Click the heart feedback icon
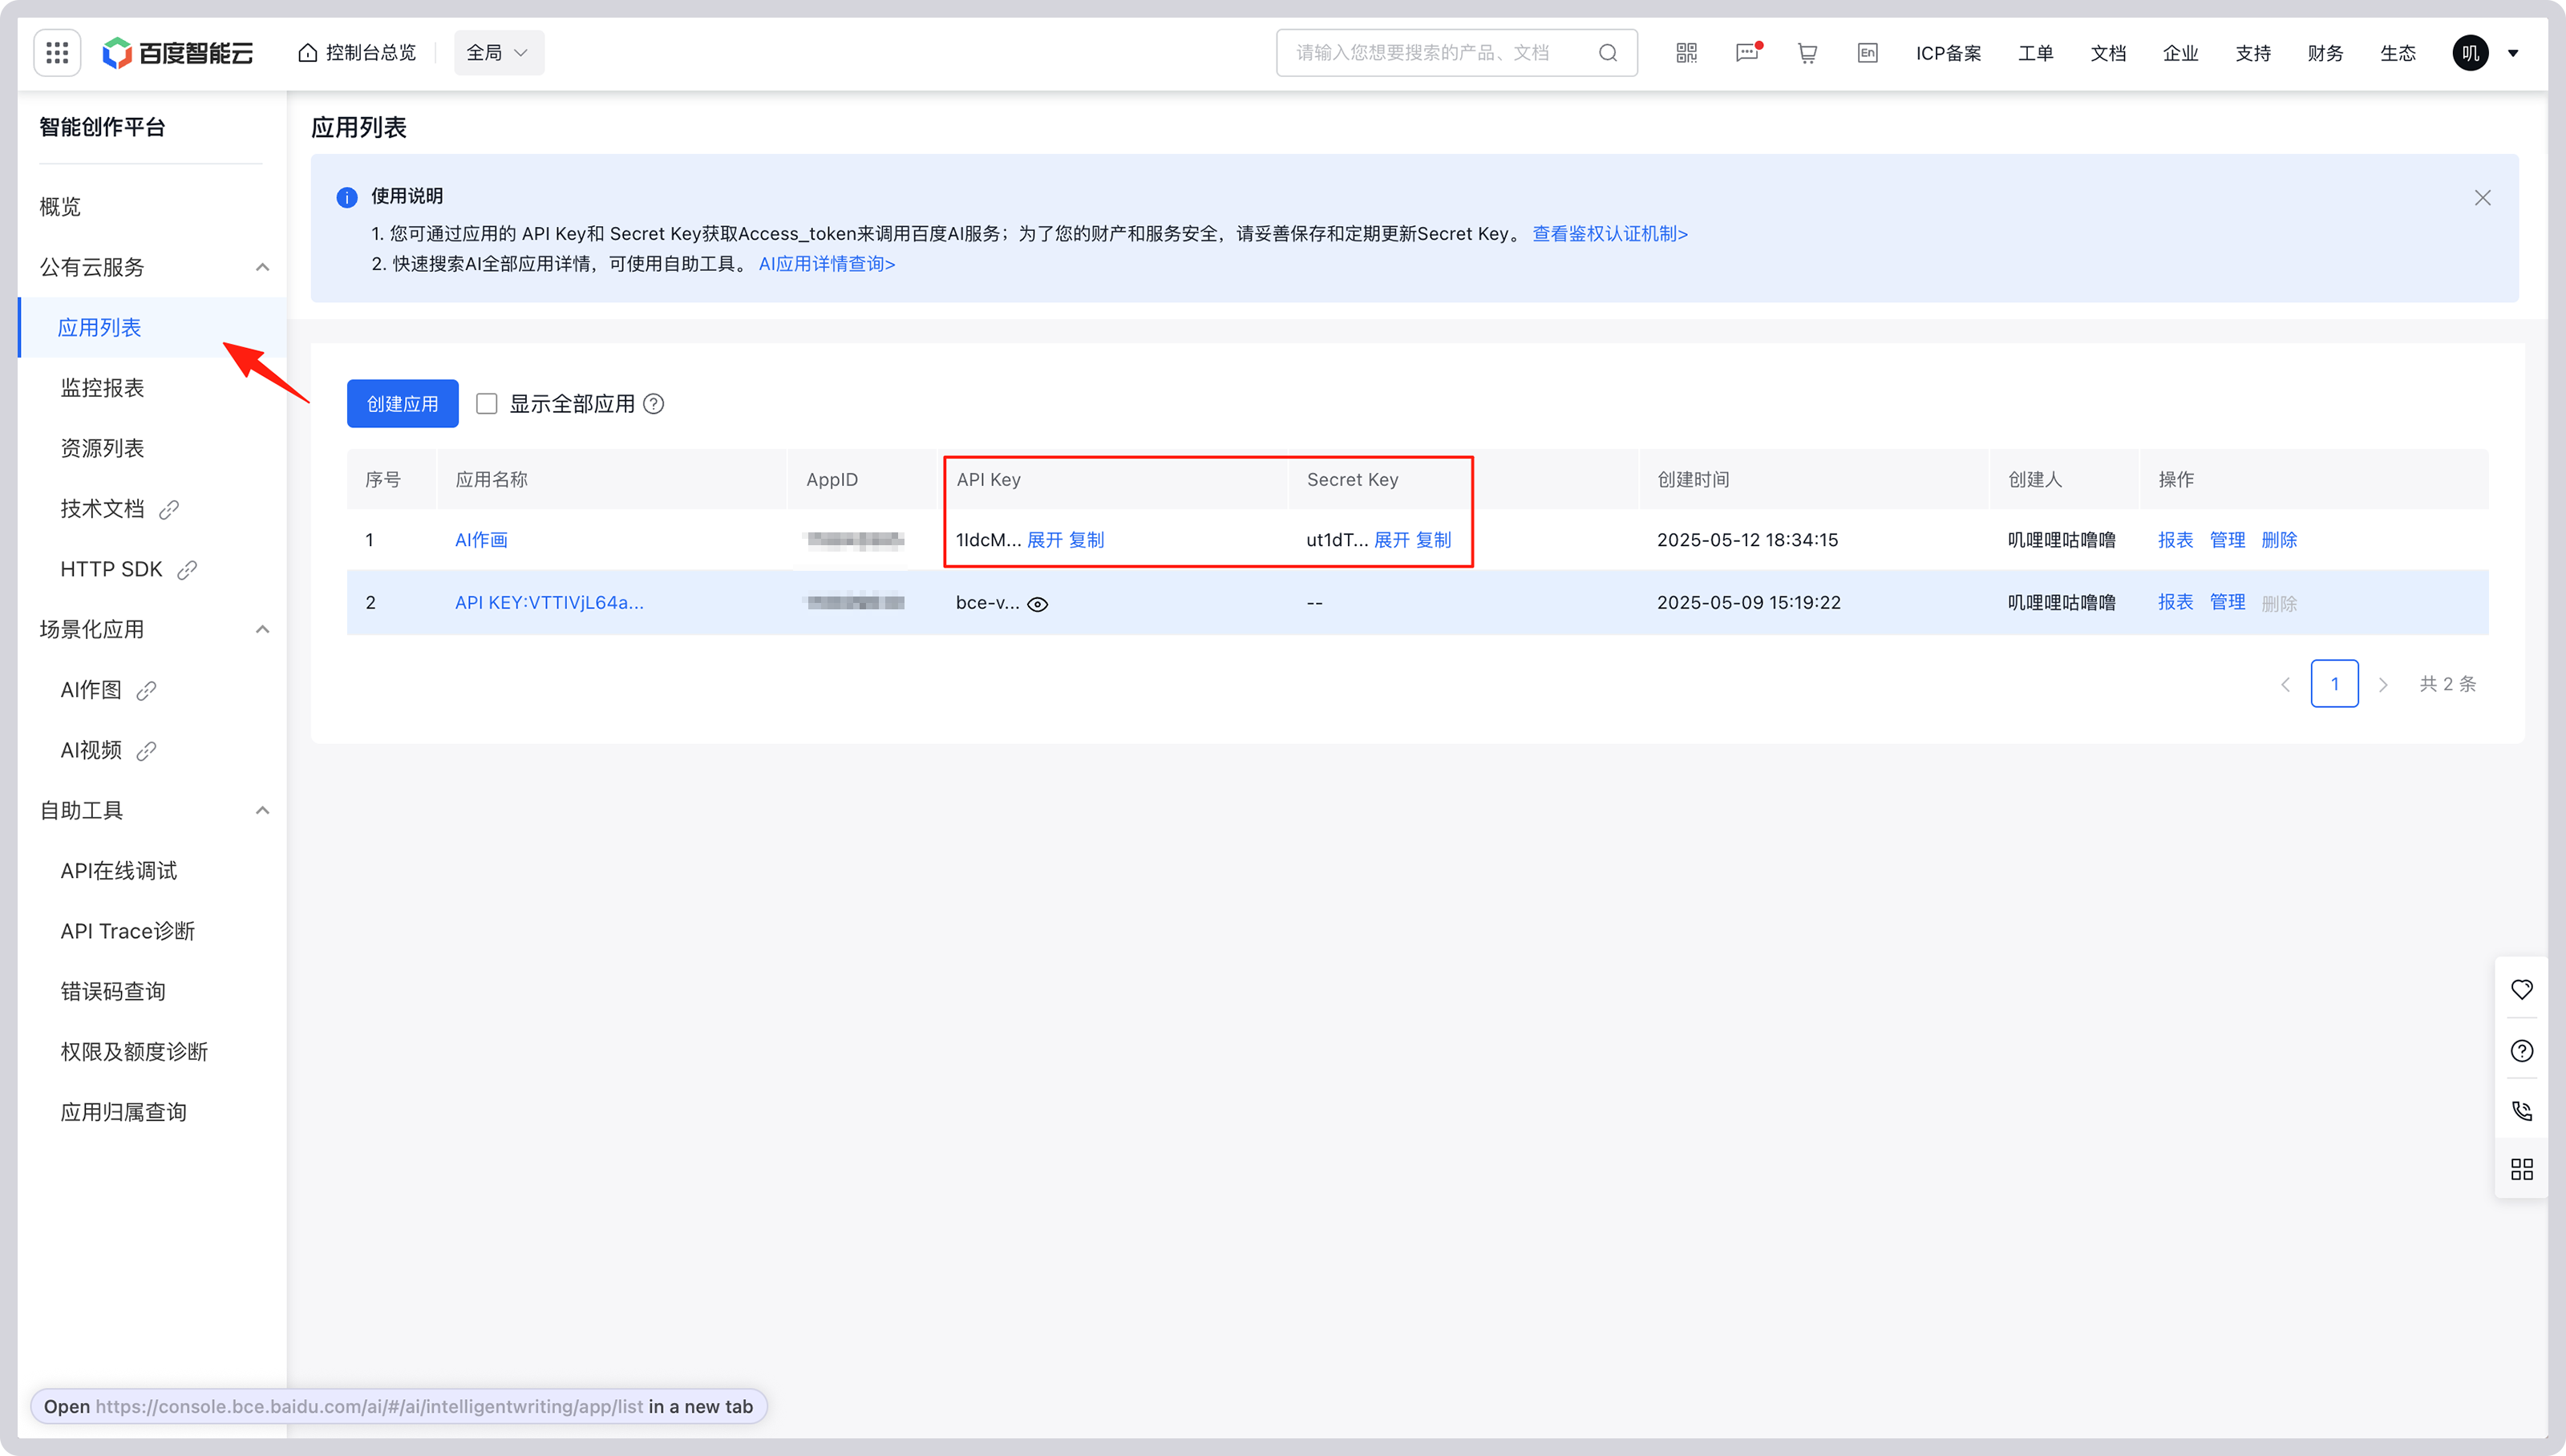The width and height of the screenshot is (2566, 1456). tap(2521, 990)
